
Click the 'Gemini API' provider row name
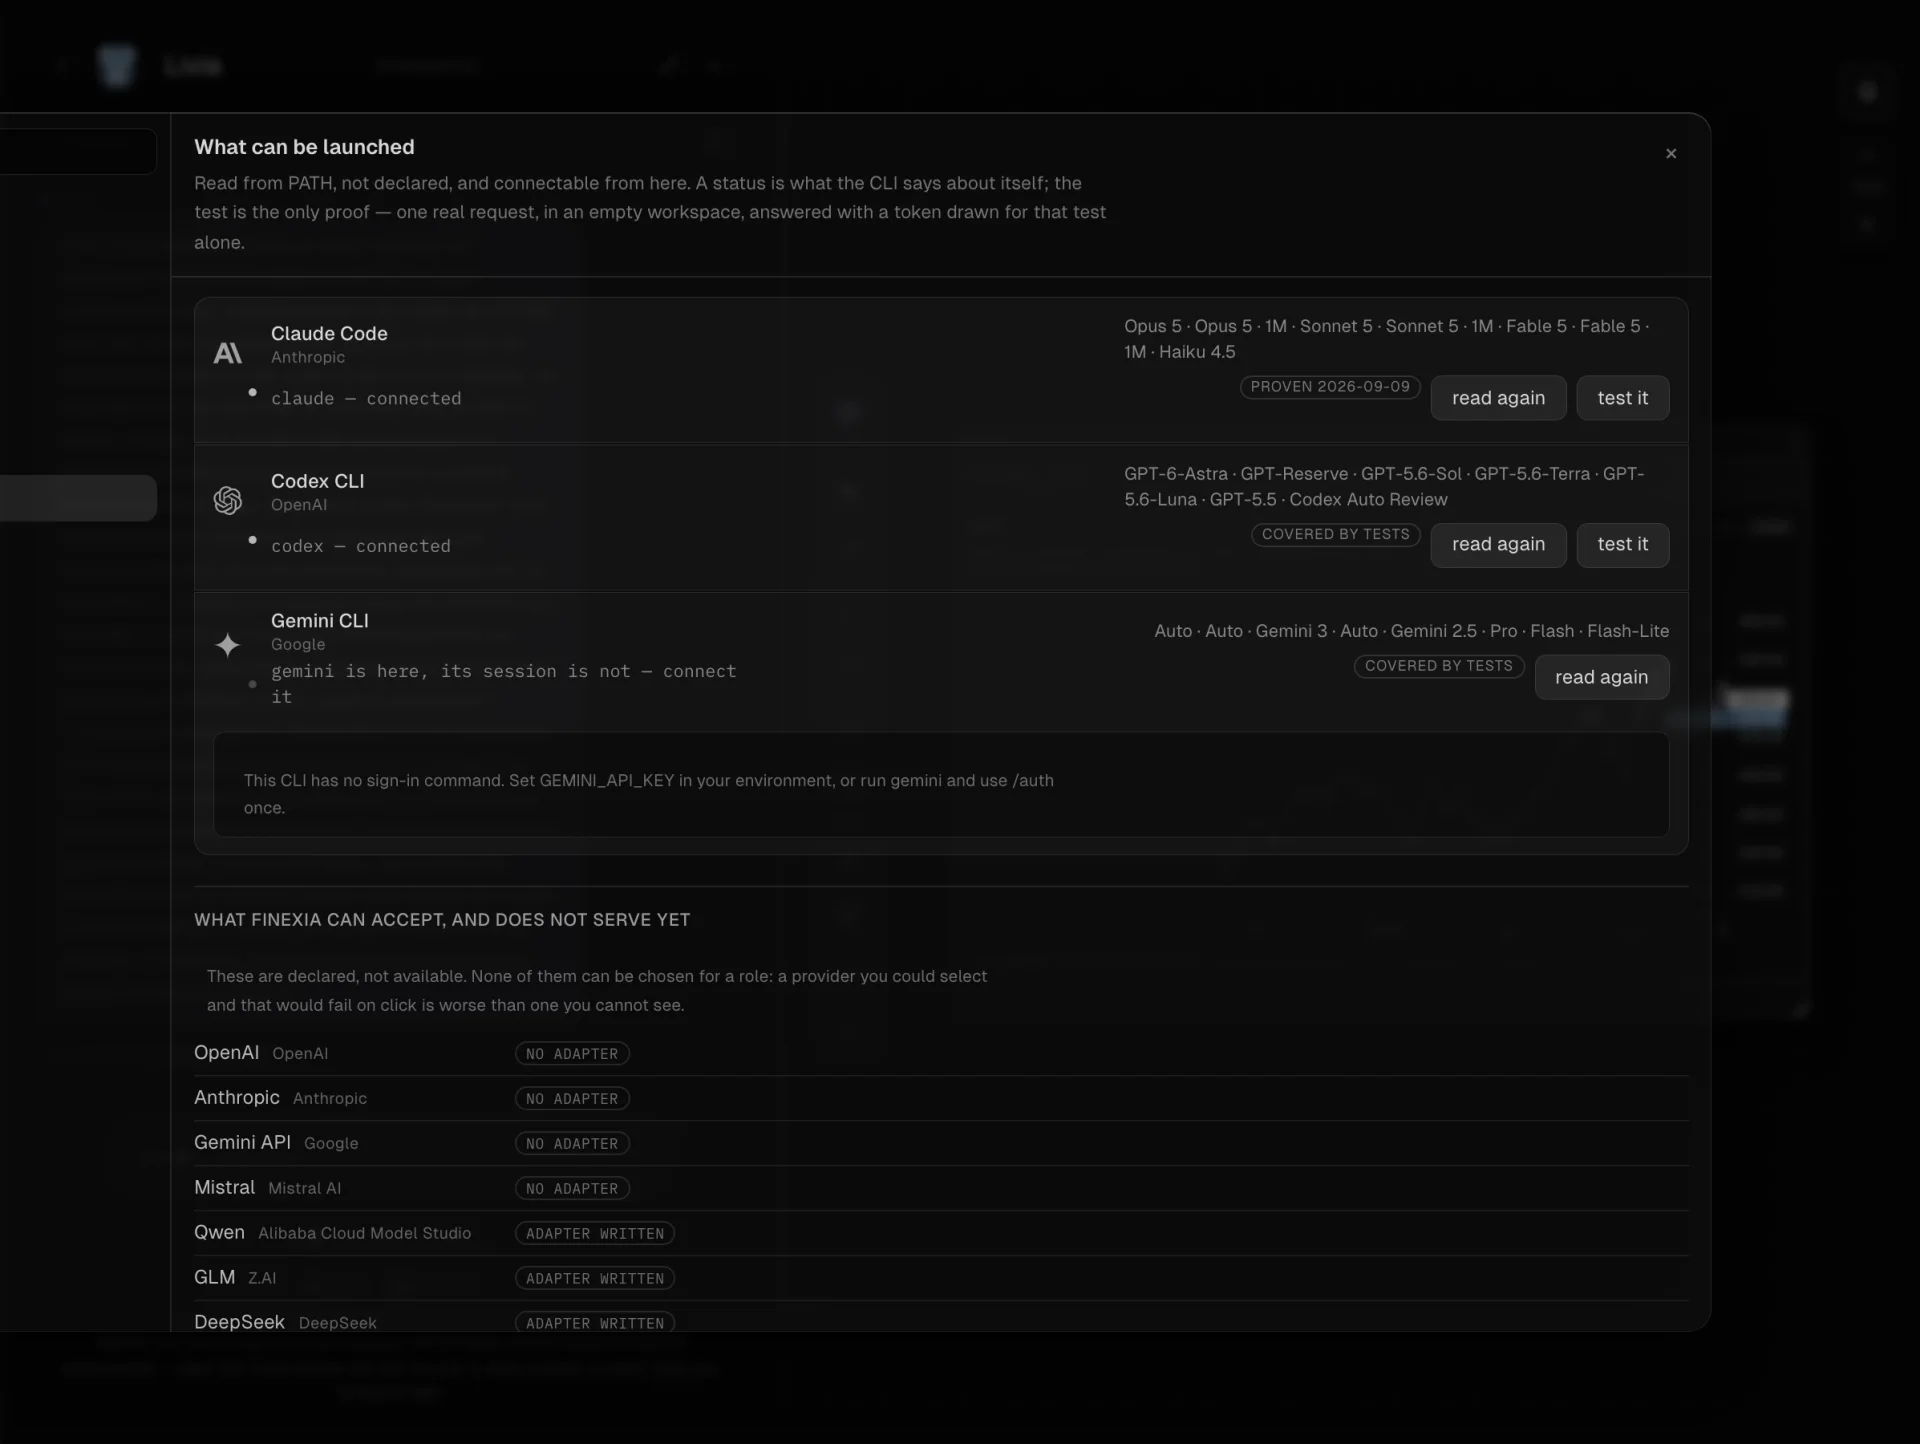pyautogui.click(x=242, y=1143)
